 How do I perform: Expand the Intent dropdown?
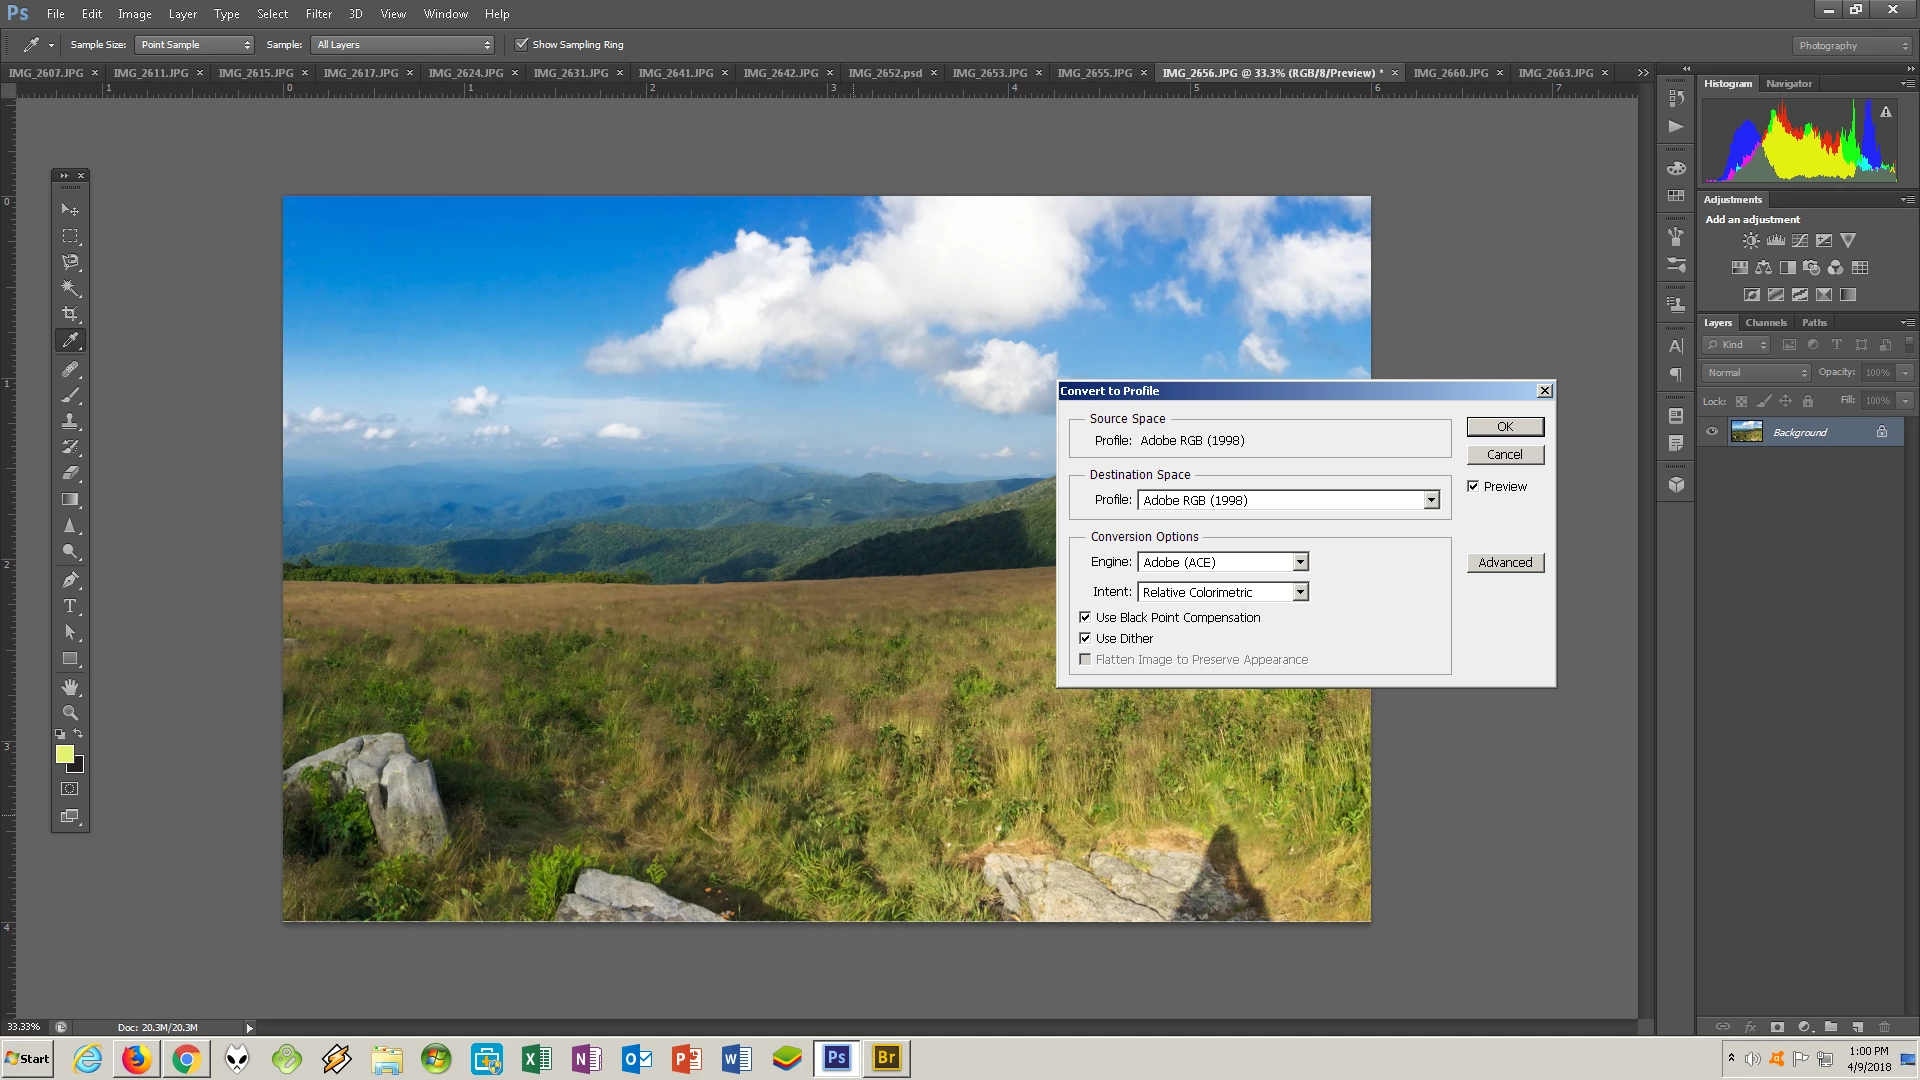coord(1300,592)
